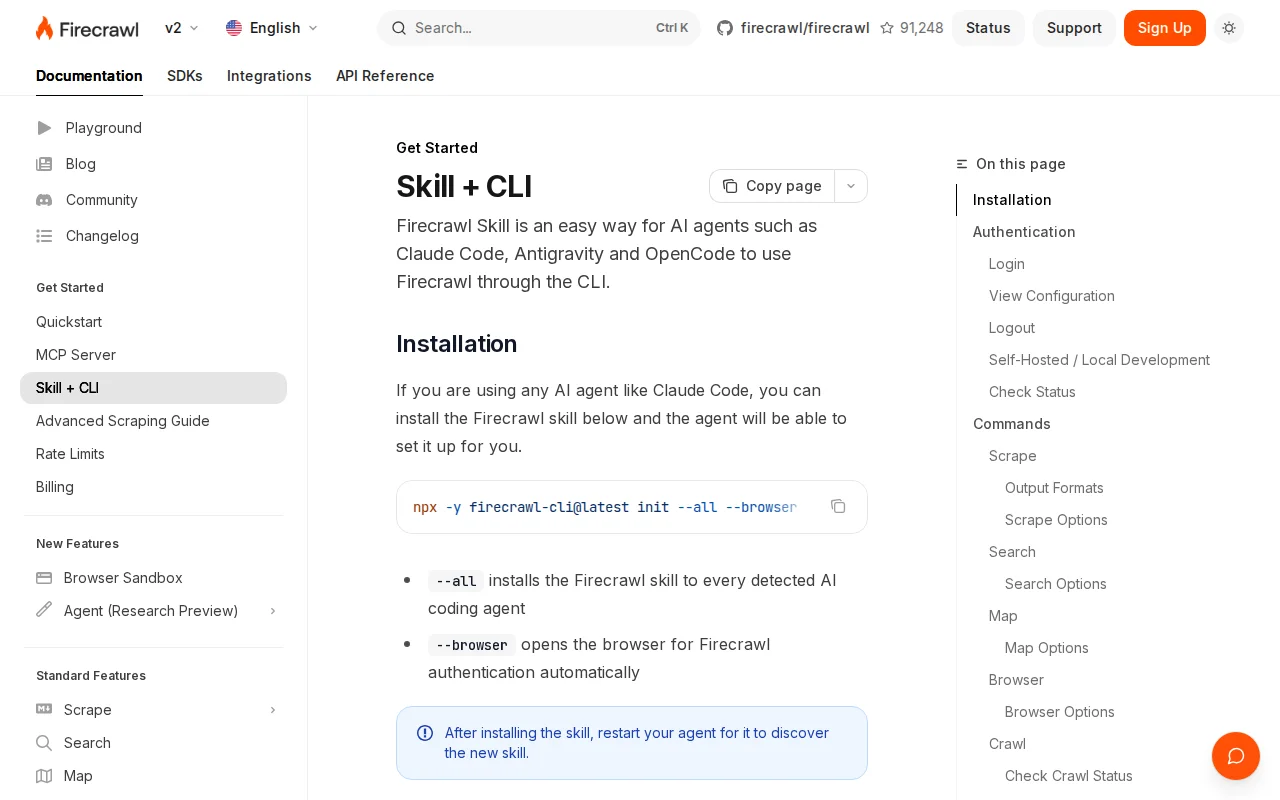This screenshot has width=1280, height=800.
Task: Click the info icon in callout
Action: [425, 733]
